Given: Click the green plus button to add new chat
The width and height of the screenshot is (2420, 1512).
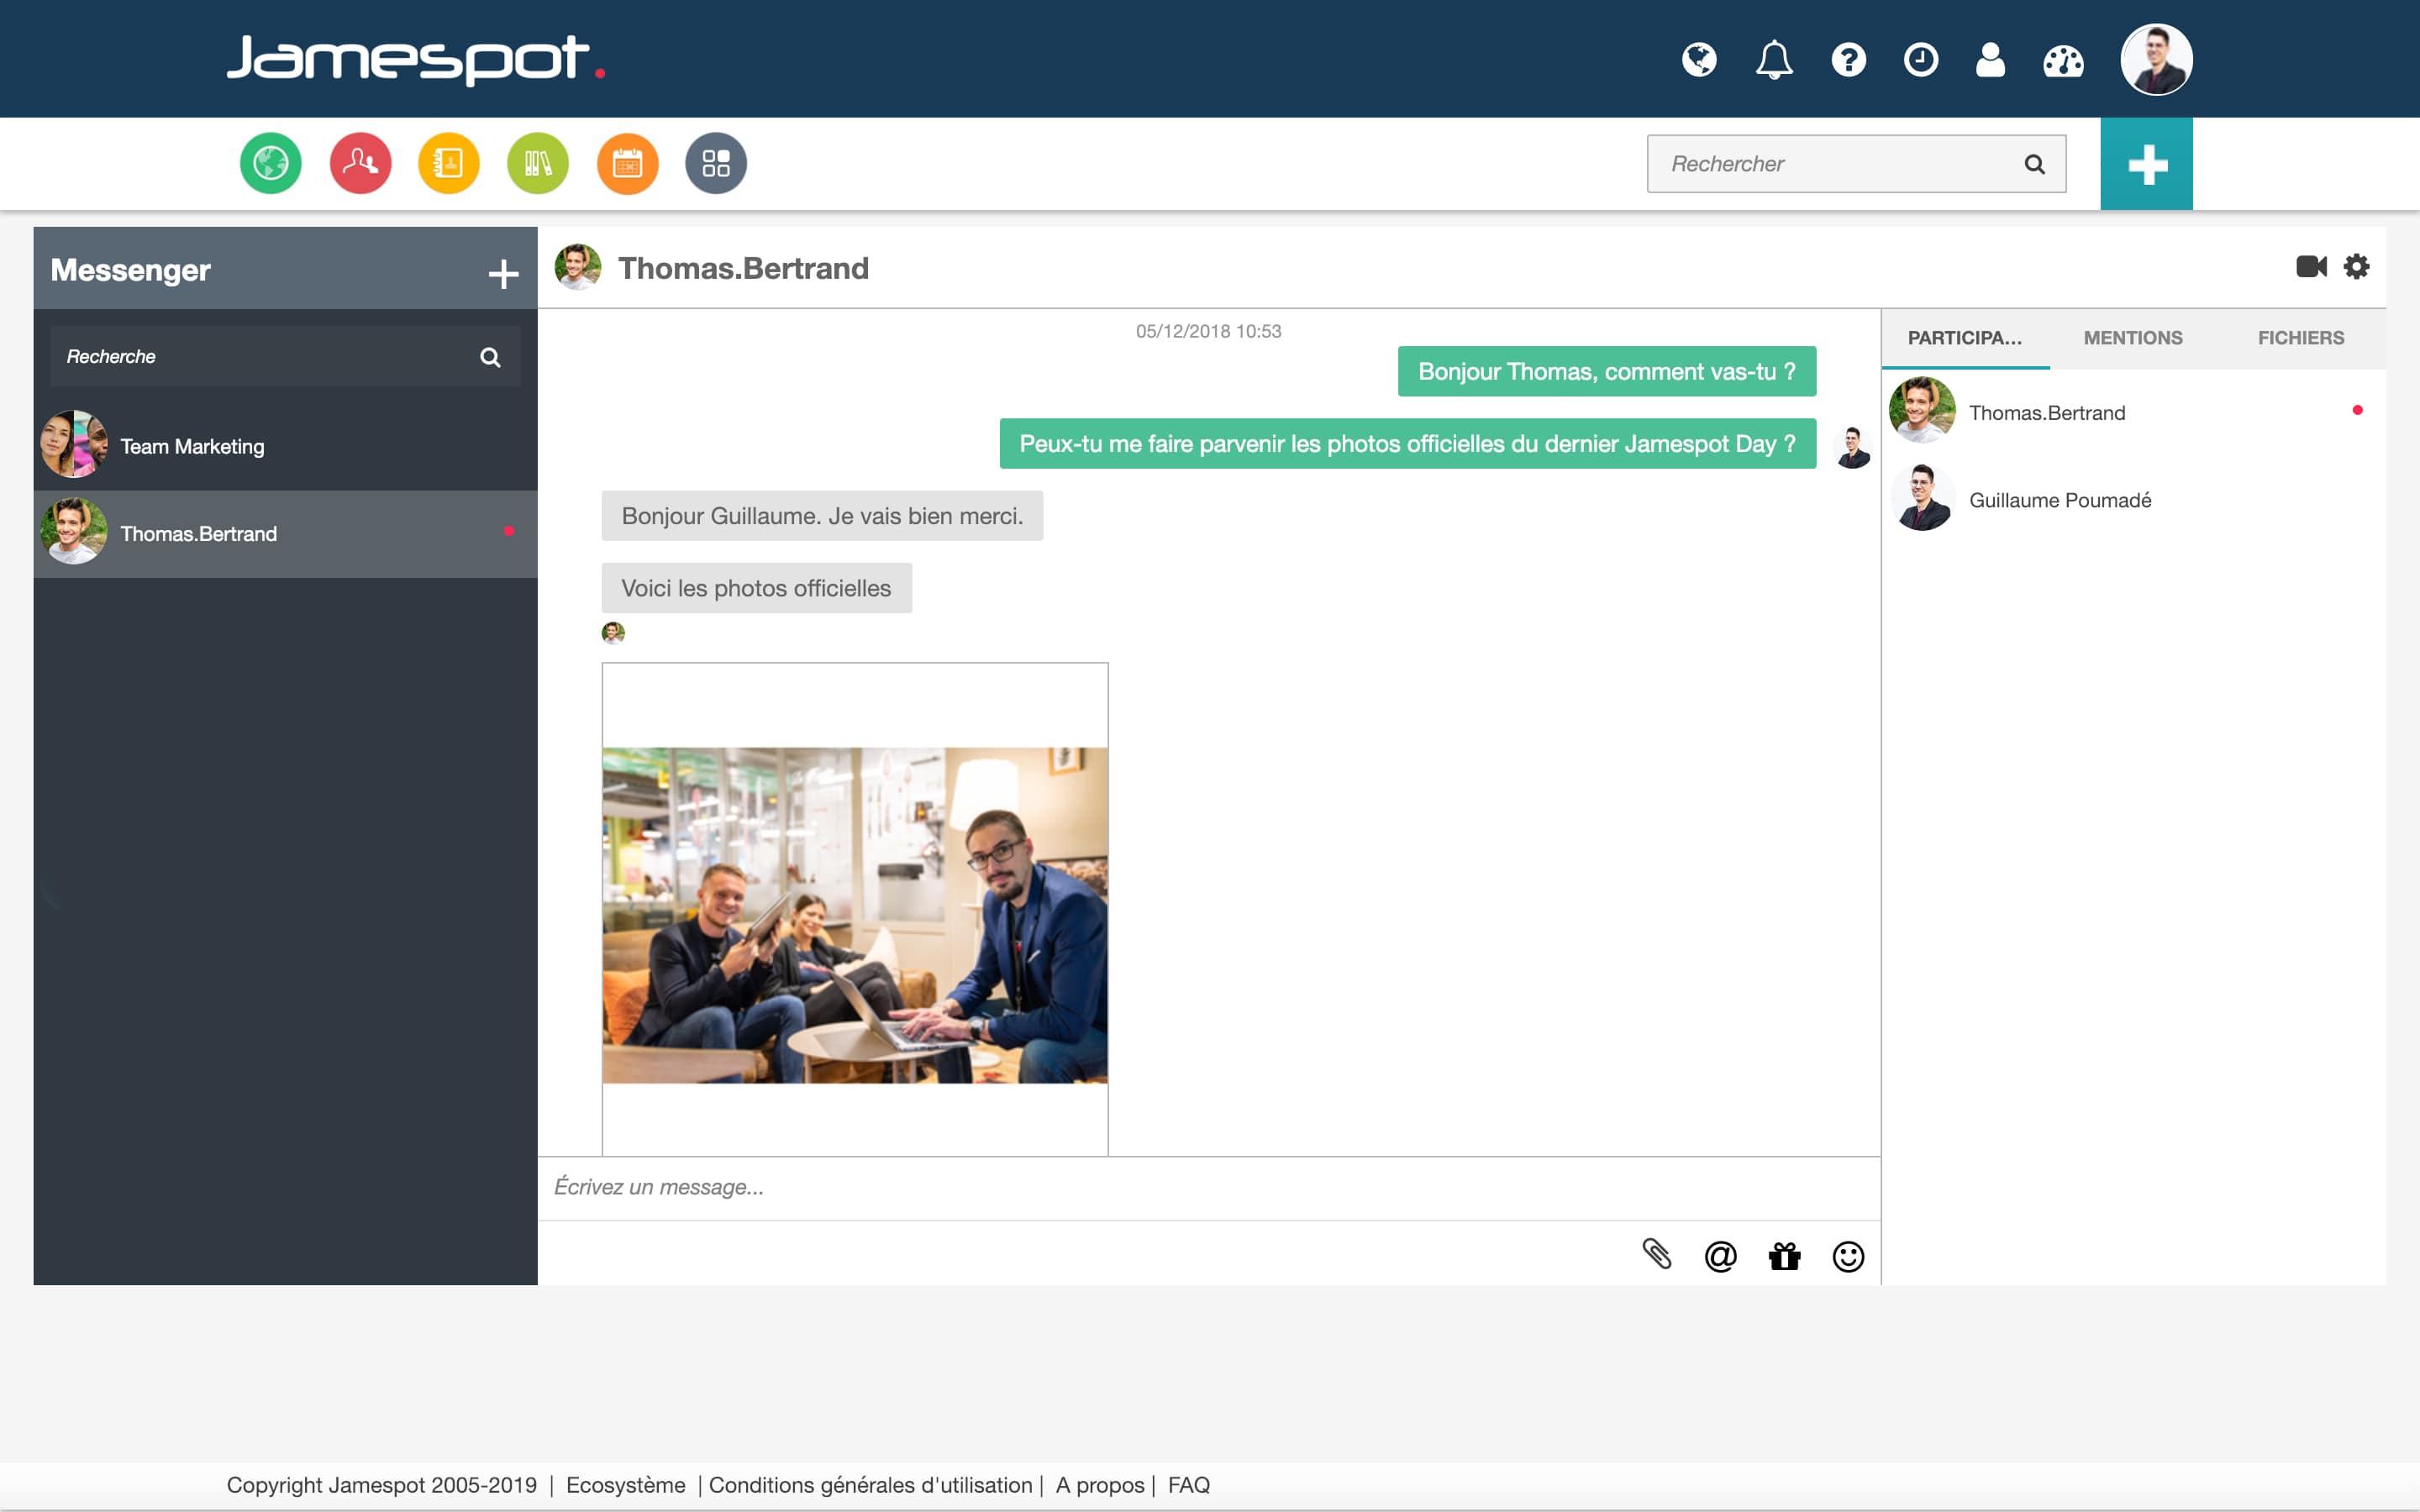Looking at the screenshot, I should click(x=2146, y=164).
